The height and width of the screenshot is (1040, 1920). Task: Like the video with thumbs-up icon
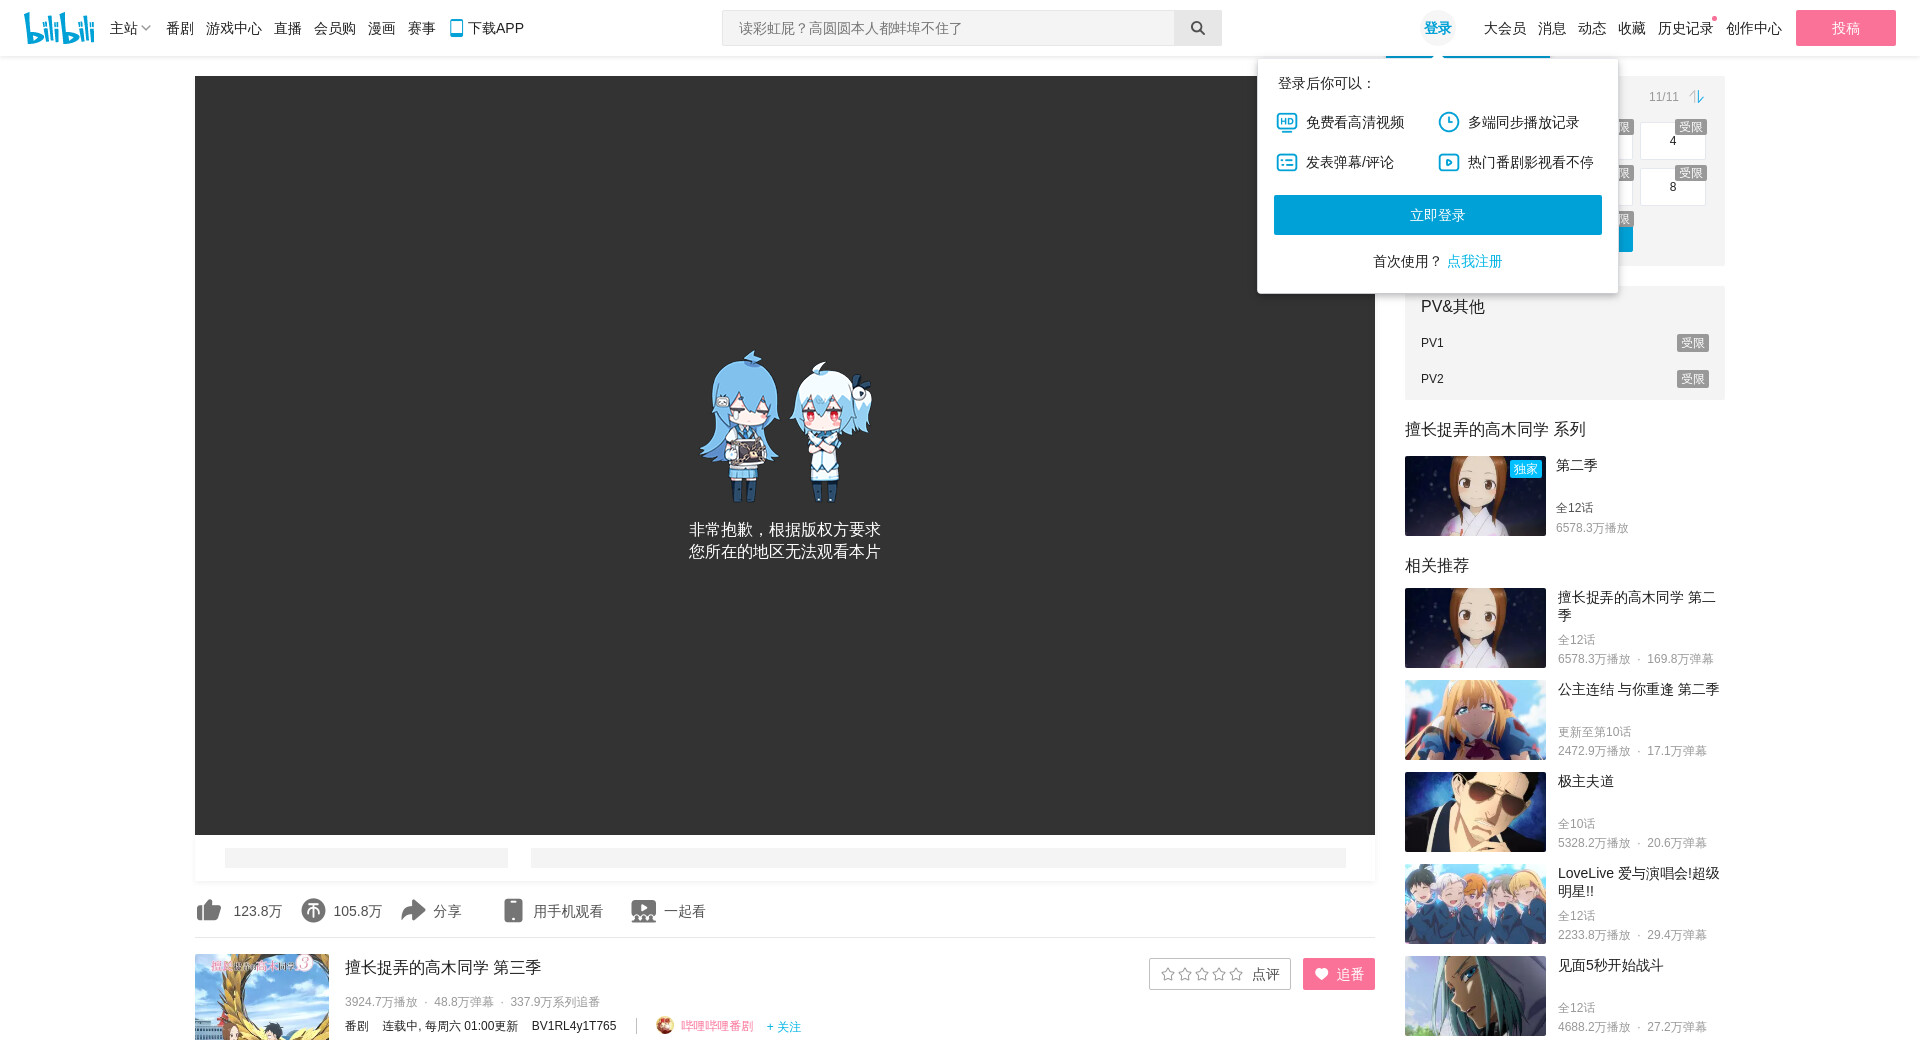pyautogui.click(x=209, y=910)
